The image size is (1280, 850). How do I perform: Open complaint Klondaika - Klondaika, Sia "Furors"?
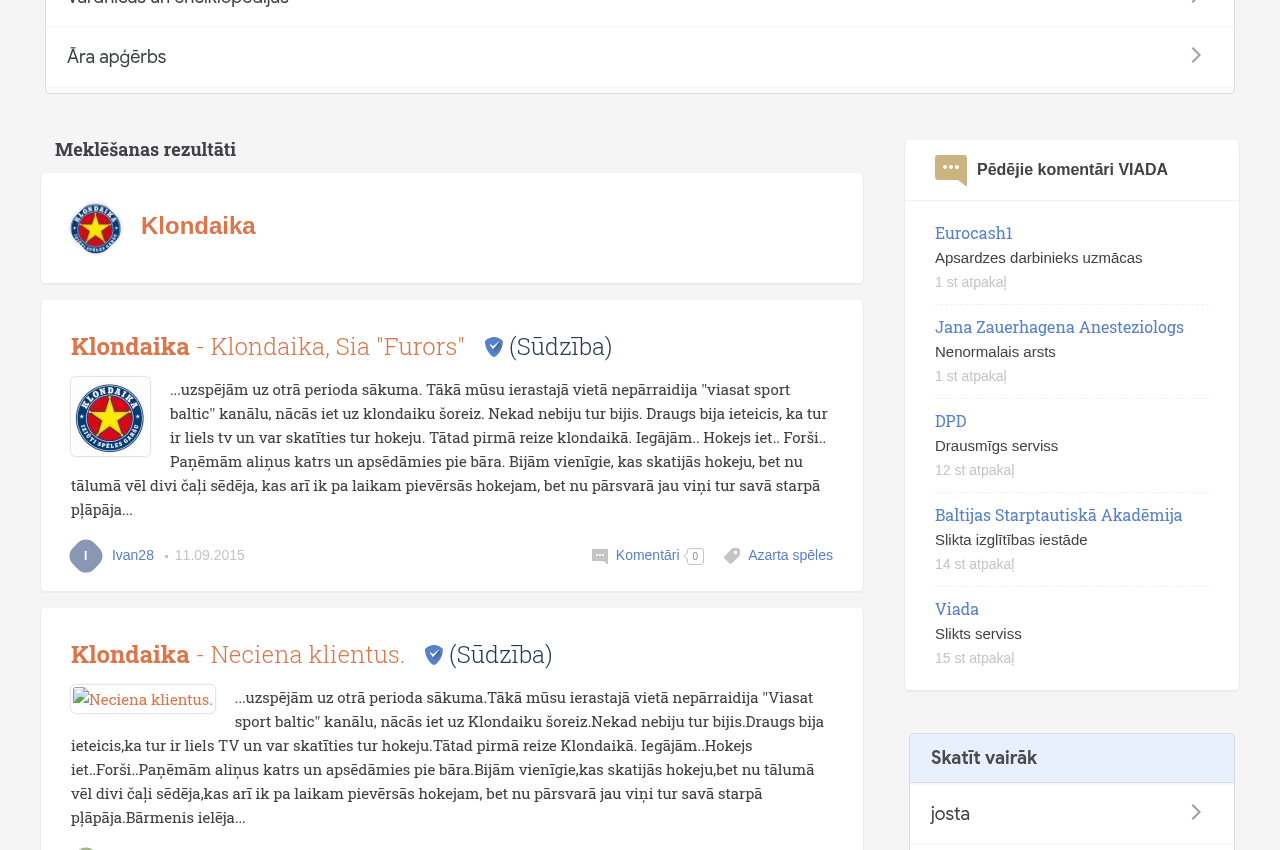[x=268, y=346]
